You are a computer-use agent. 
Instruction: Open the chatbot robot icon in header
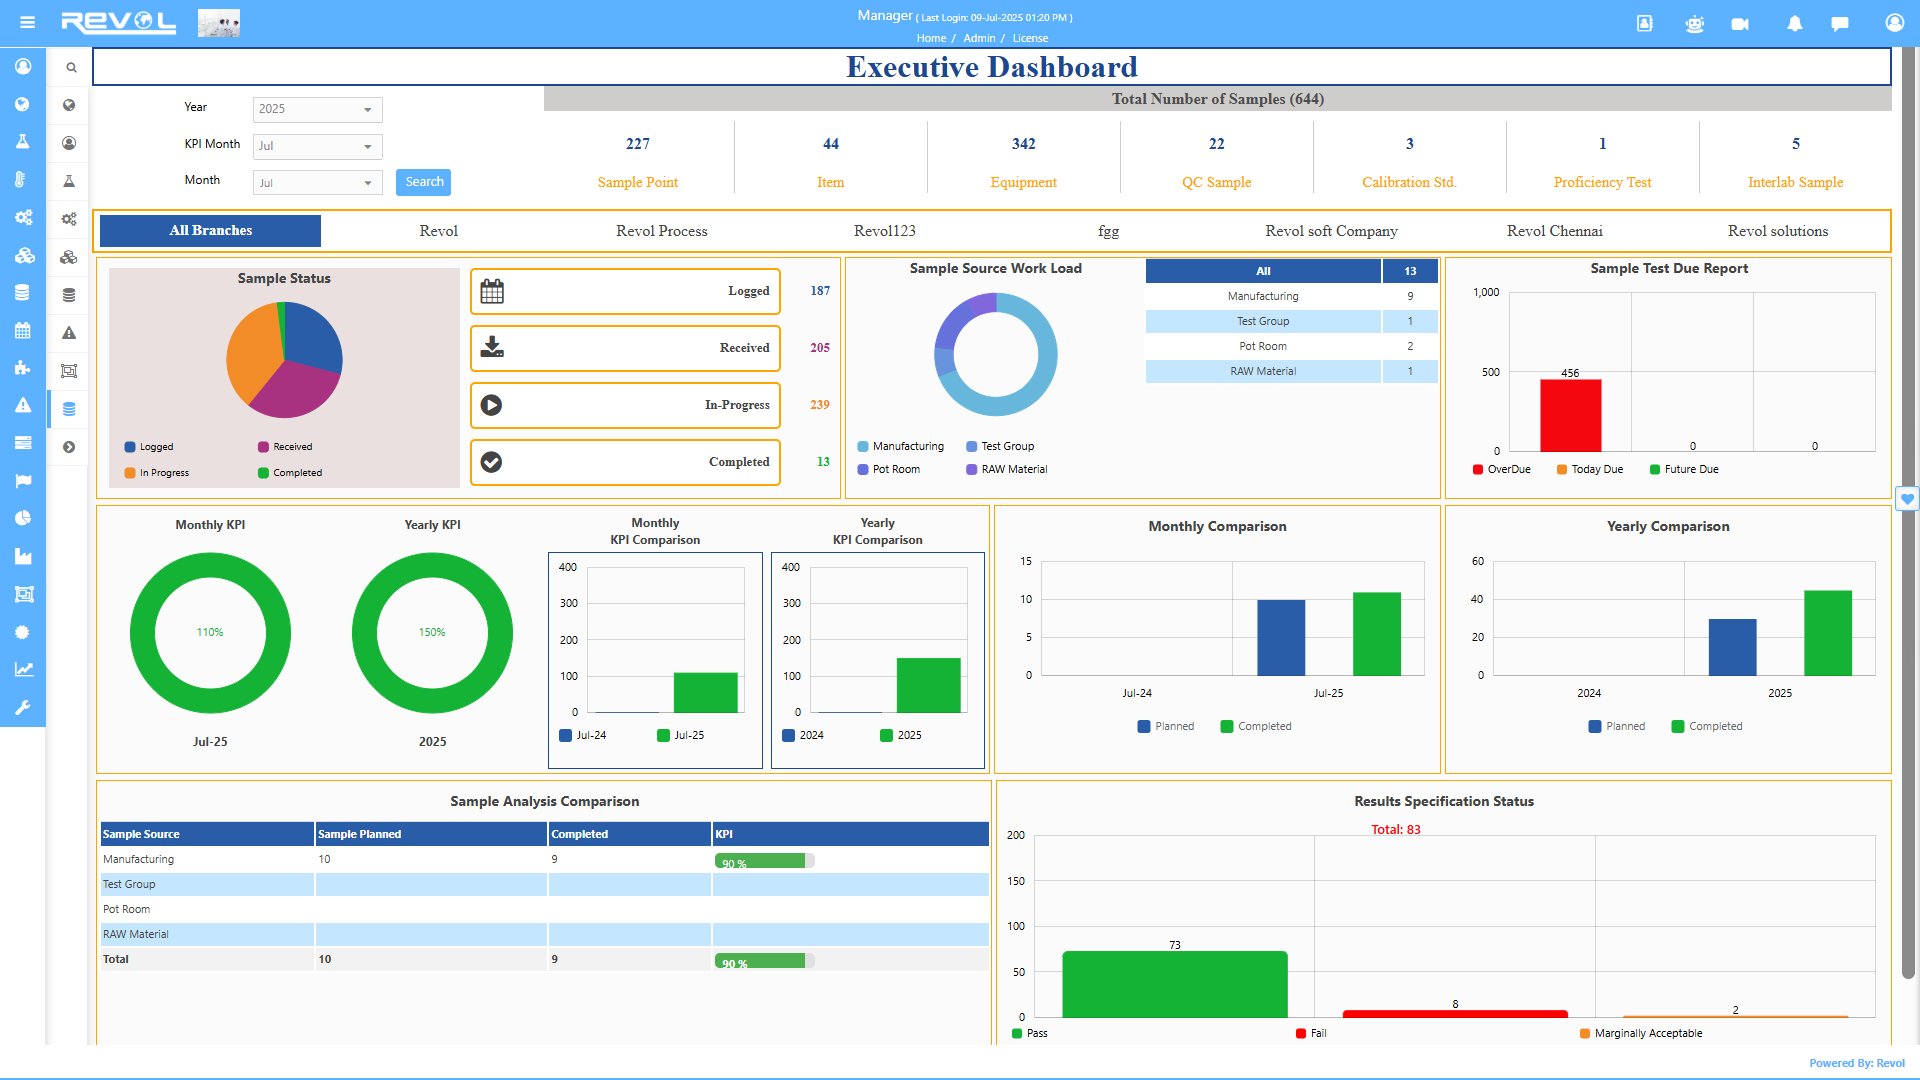tap(1694, 24)
